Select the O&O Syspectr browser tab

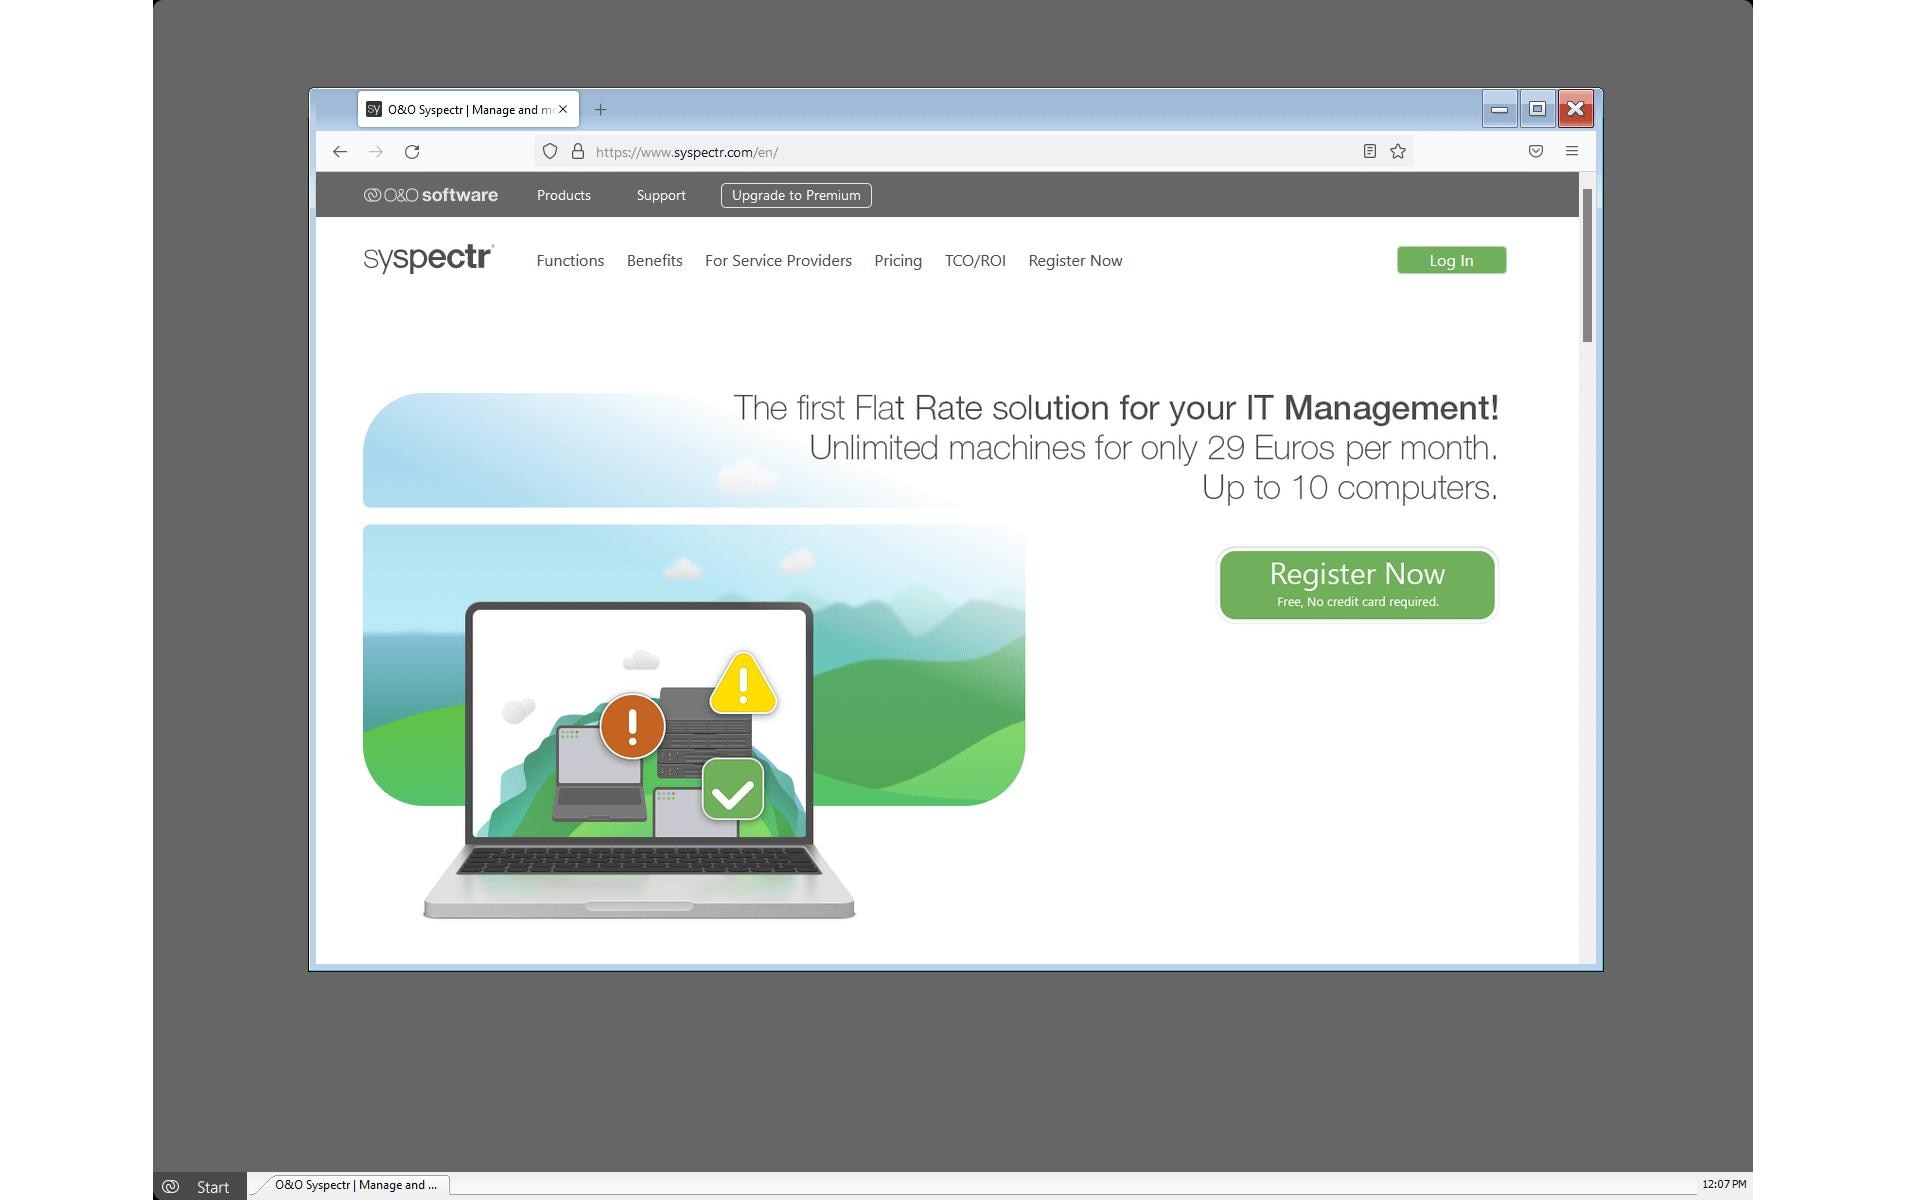click(x=467, y=110)
